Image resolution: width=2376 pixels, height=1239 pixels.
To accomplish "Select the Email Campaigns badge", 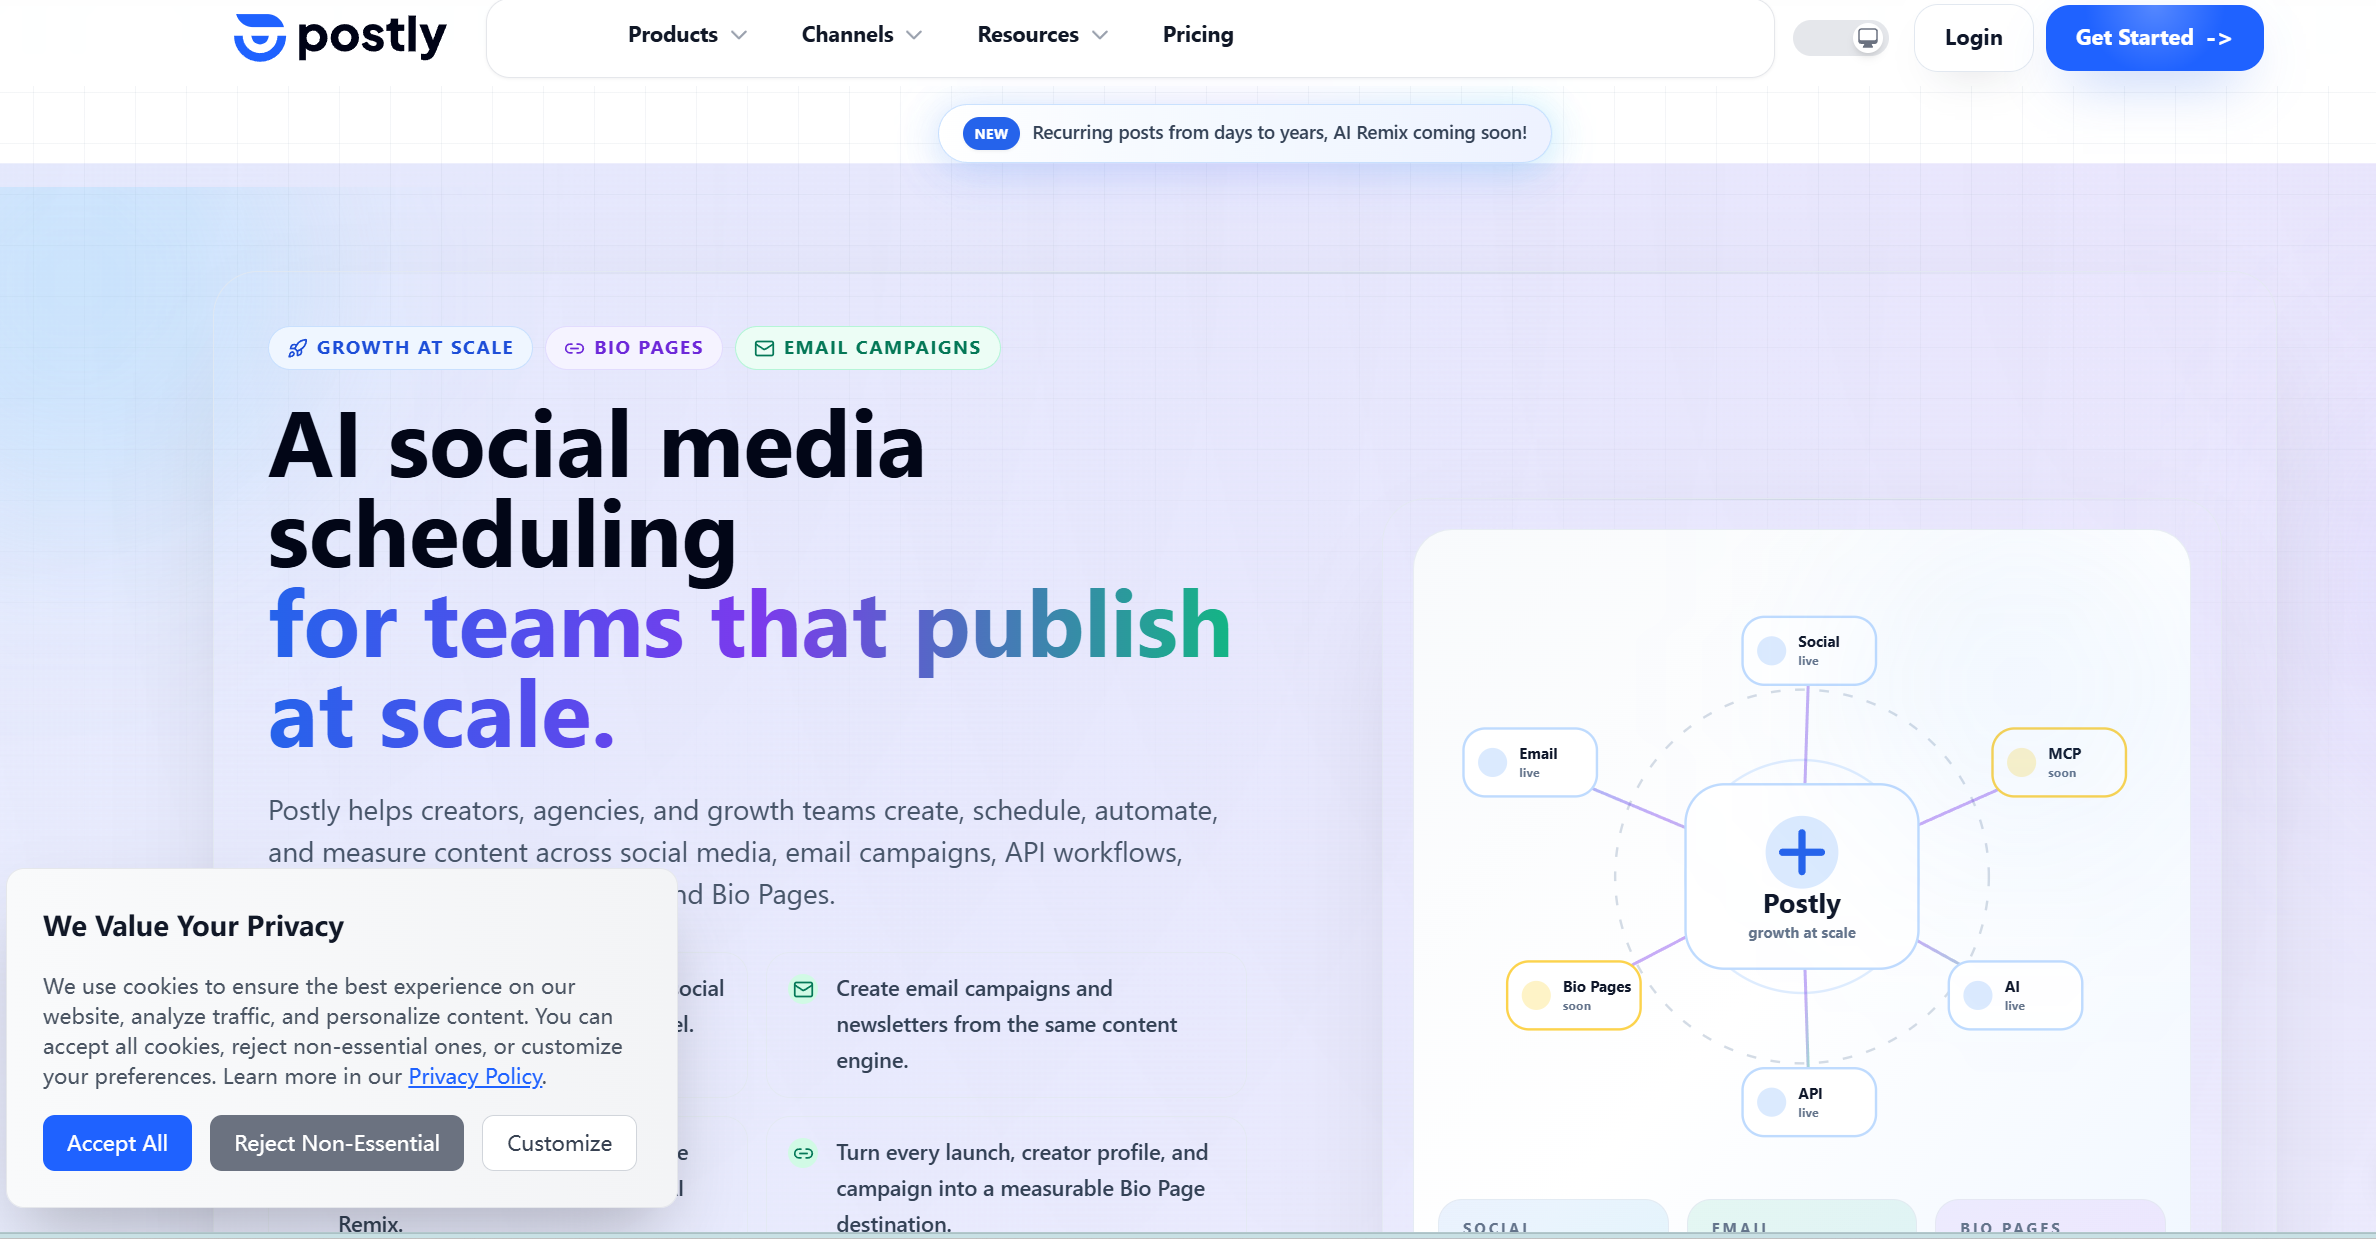I will (868, 348).
